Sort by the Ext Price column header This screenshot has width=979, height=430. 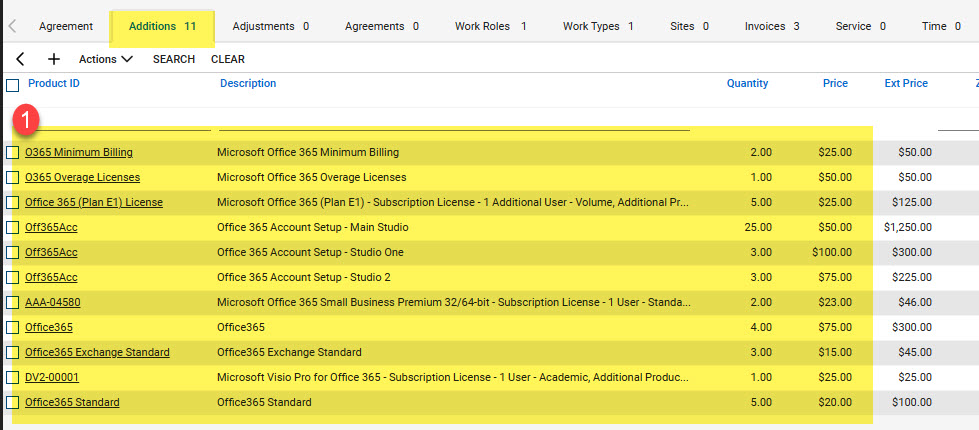click(x=906, y=83)
